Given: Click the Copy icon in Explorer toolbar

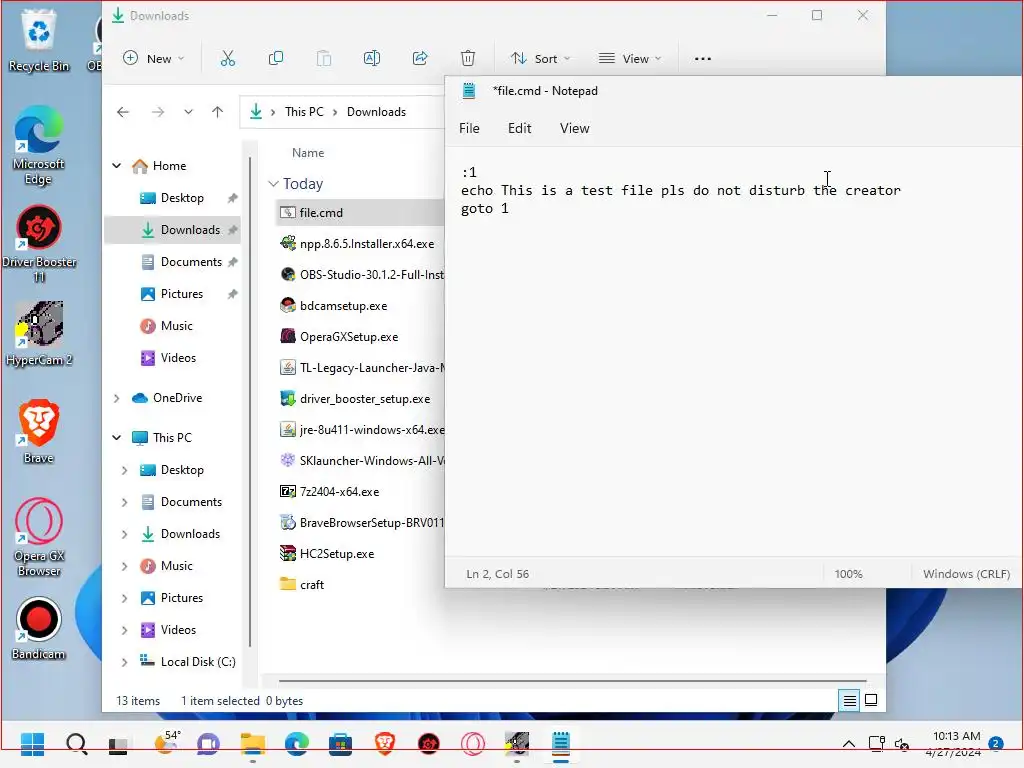Looking at the screenshot, I should pos(276,59).
